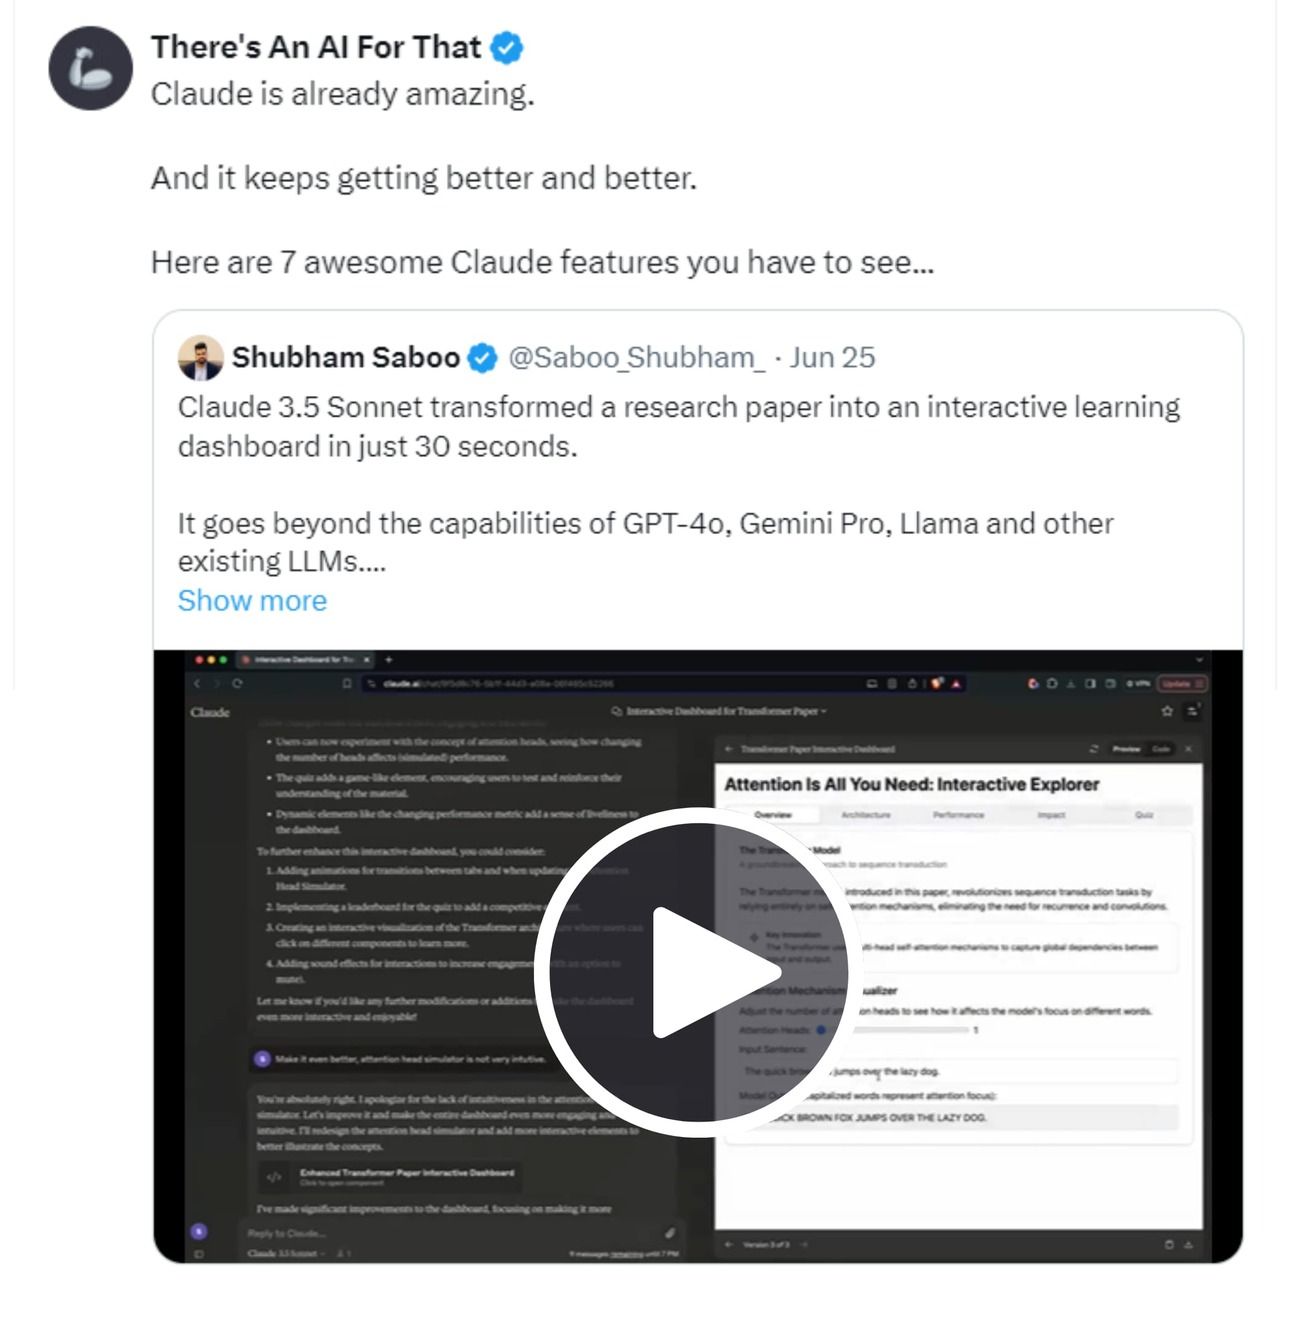Toggle artifact view to Code
The image size is (1292, 1329).
coord(1160,748)
